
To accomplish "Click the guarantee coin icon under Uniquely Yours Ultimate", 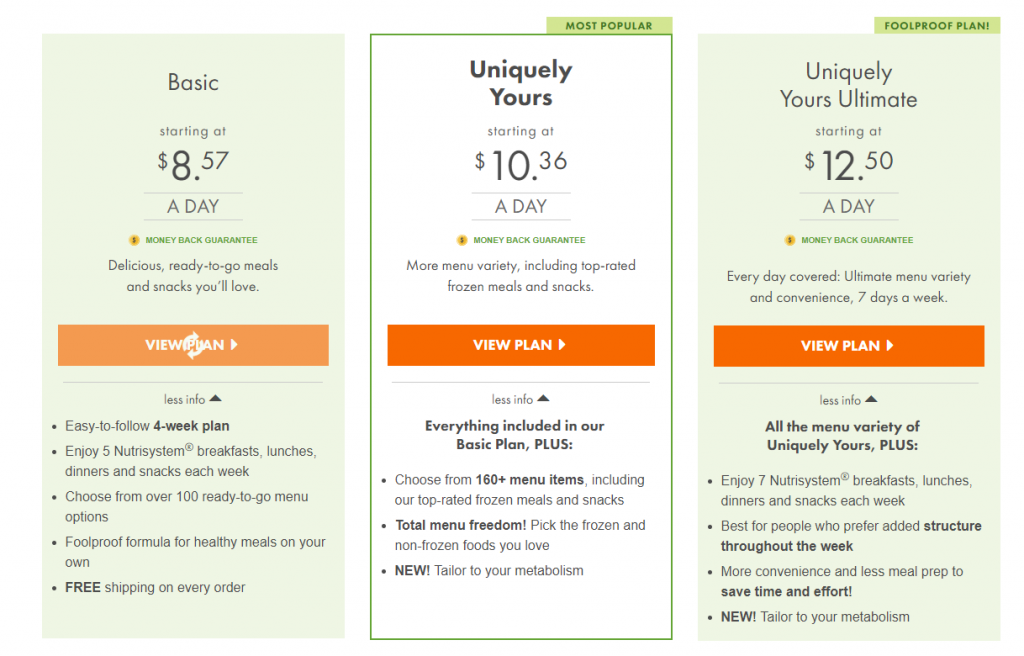I will 788,240.
